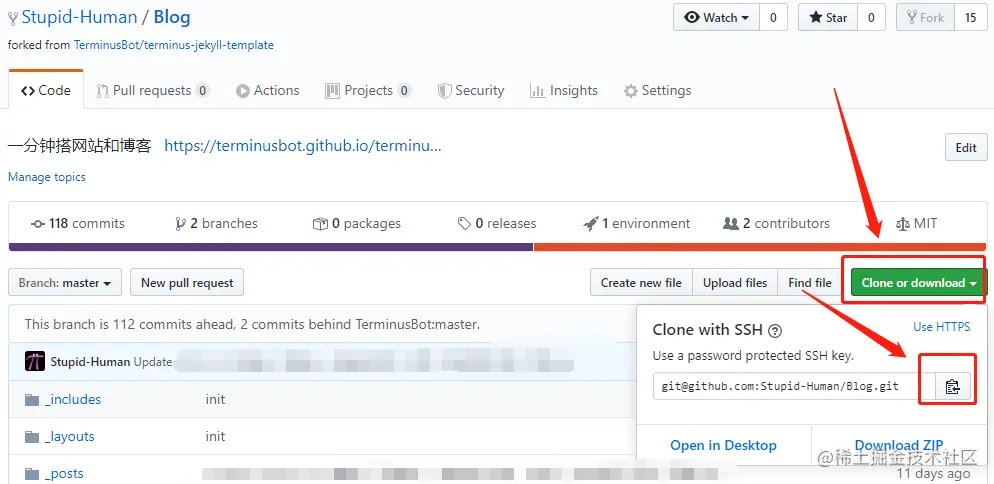Click Open in Desktop
This screenshot has height=484, width=994.
723,445
